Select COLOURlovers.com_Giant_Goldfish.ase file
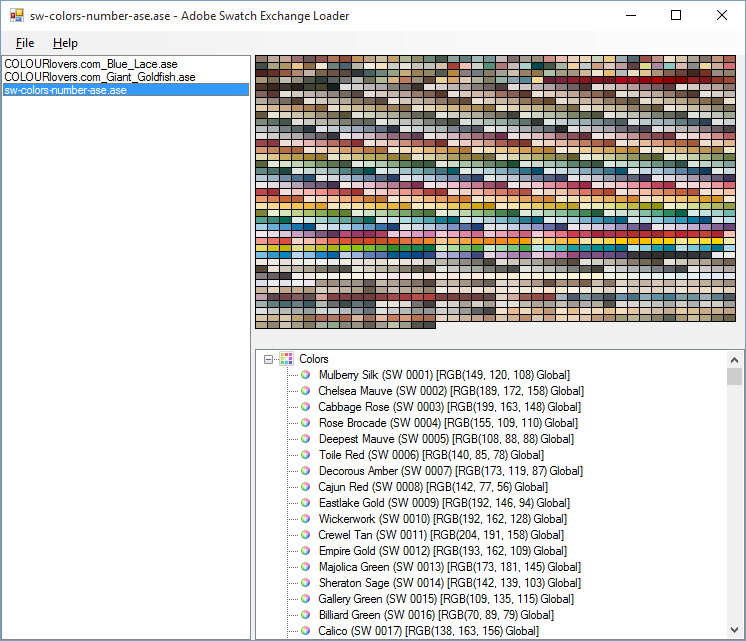Image resolution: width=746 pixels, height=641 pixels. click(100, 77)
